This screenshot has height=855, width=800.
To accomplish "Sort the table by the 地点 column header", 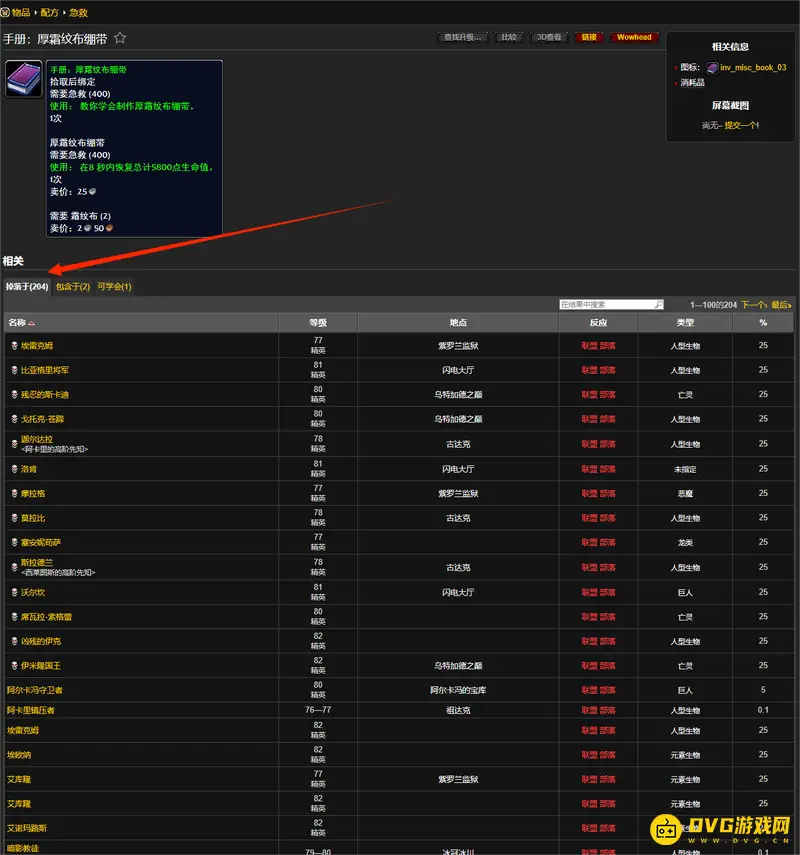I will [x=458, y=323].
